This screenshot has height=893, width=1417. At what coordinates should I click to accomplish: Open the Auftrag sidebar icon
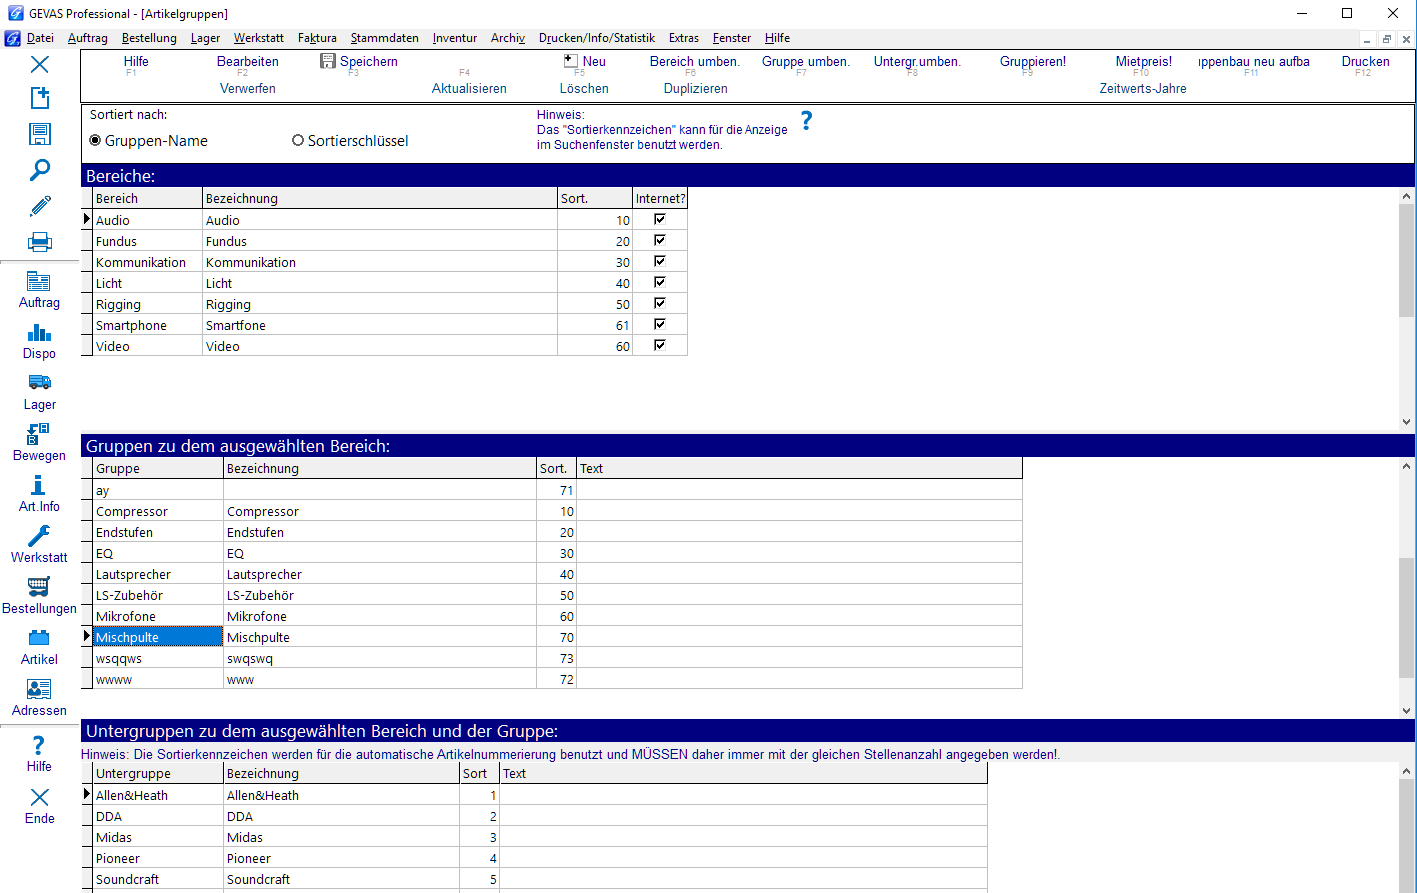(39, 282)
